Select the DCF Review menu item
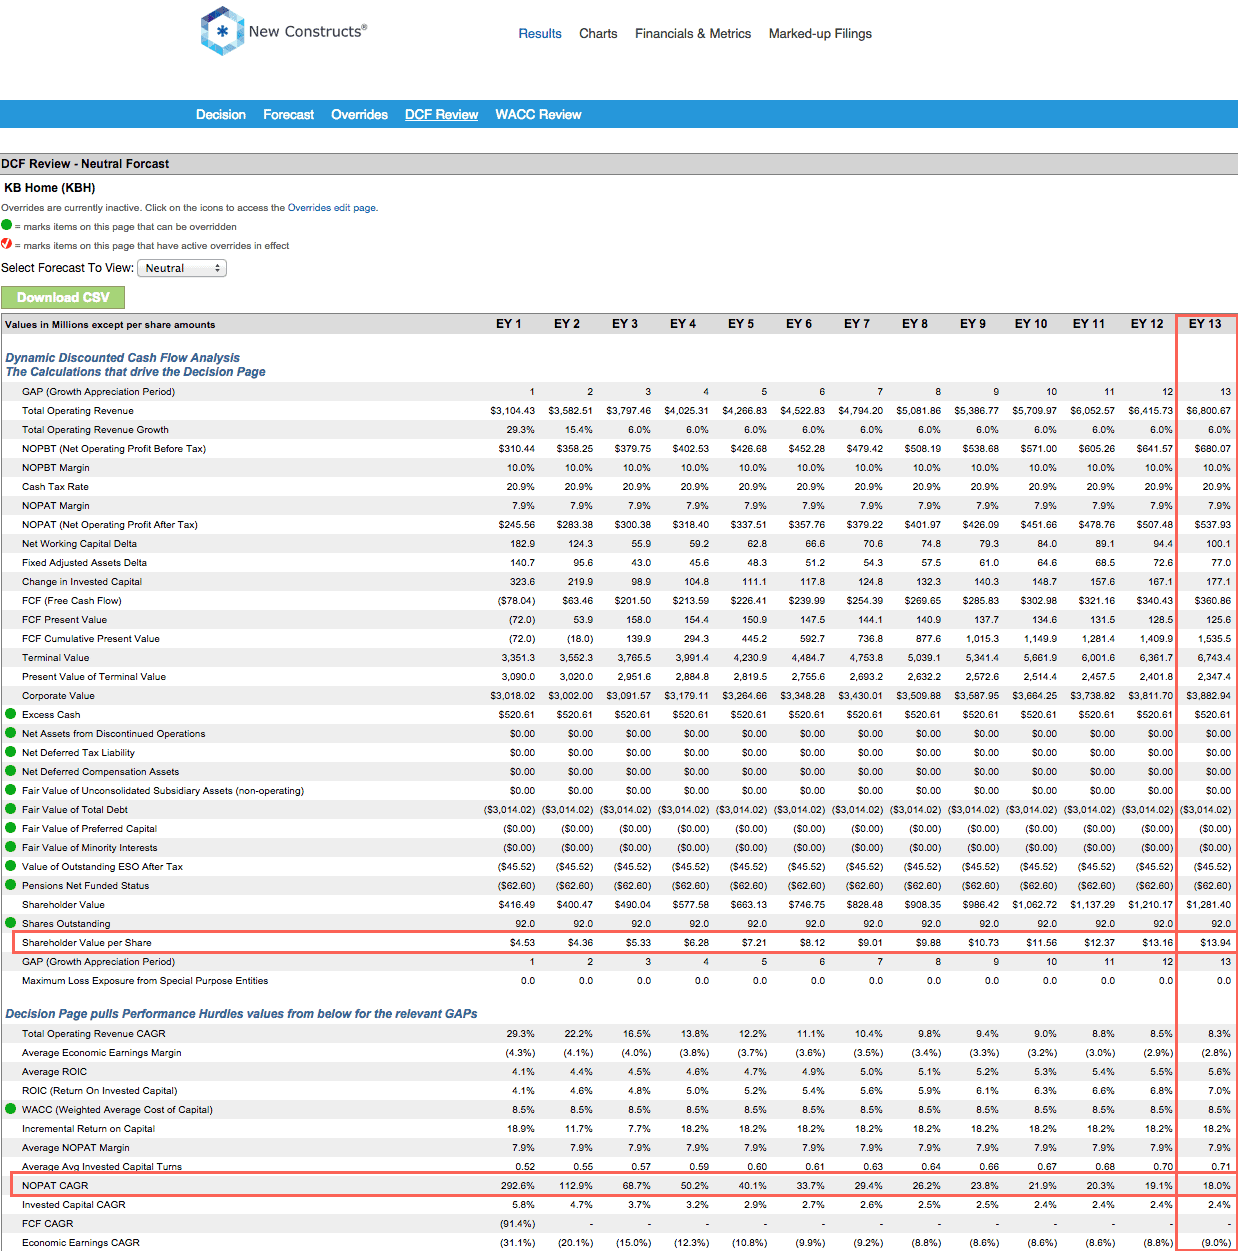1238x1251 pixels. (x=442, y=115)
